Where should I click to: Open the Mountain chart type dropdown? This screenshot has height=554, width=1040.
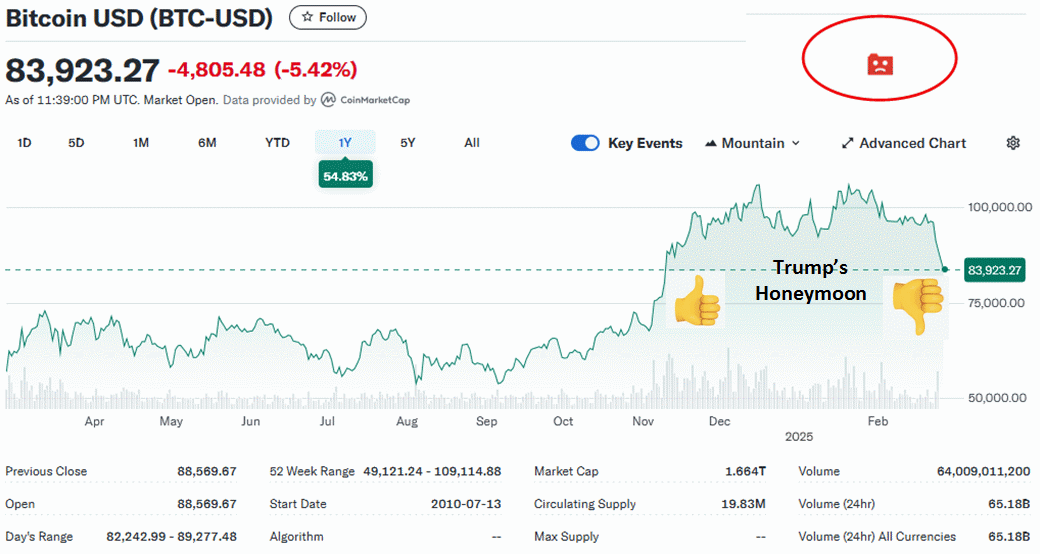pos(753,143)
